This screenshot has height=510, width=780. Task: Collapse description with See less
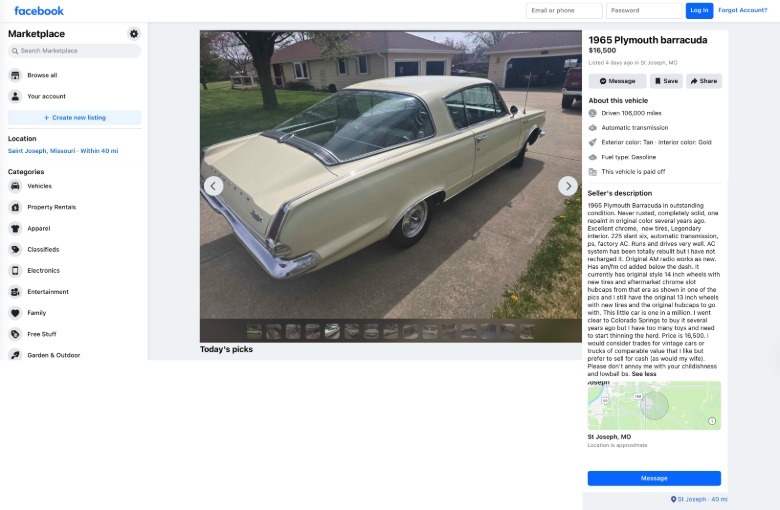[x=644, y=374]
